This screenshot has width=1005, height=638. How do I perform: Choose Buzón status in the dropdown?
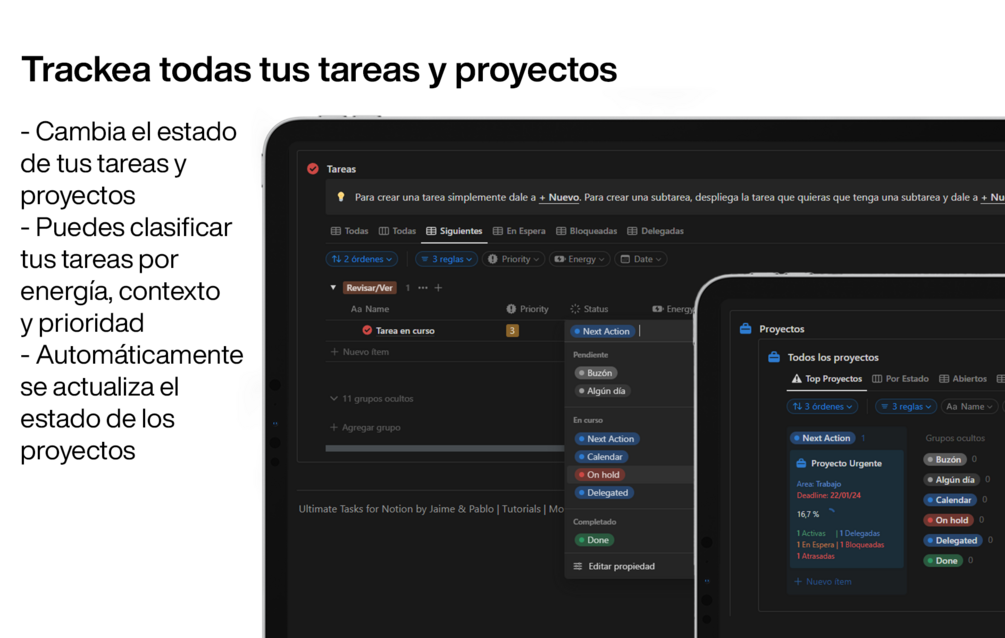(595, 373)
